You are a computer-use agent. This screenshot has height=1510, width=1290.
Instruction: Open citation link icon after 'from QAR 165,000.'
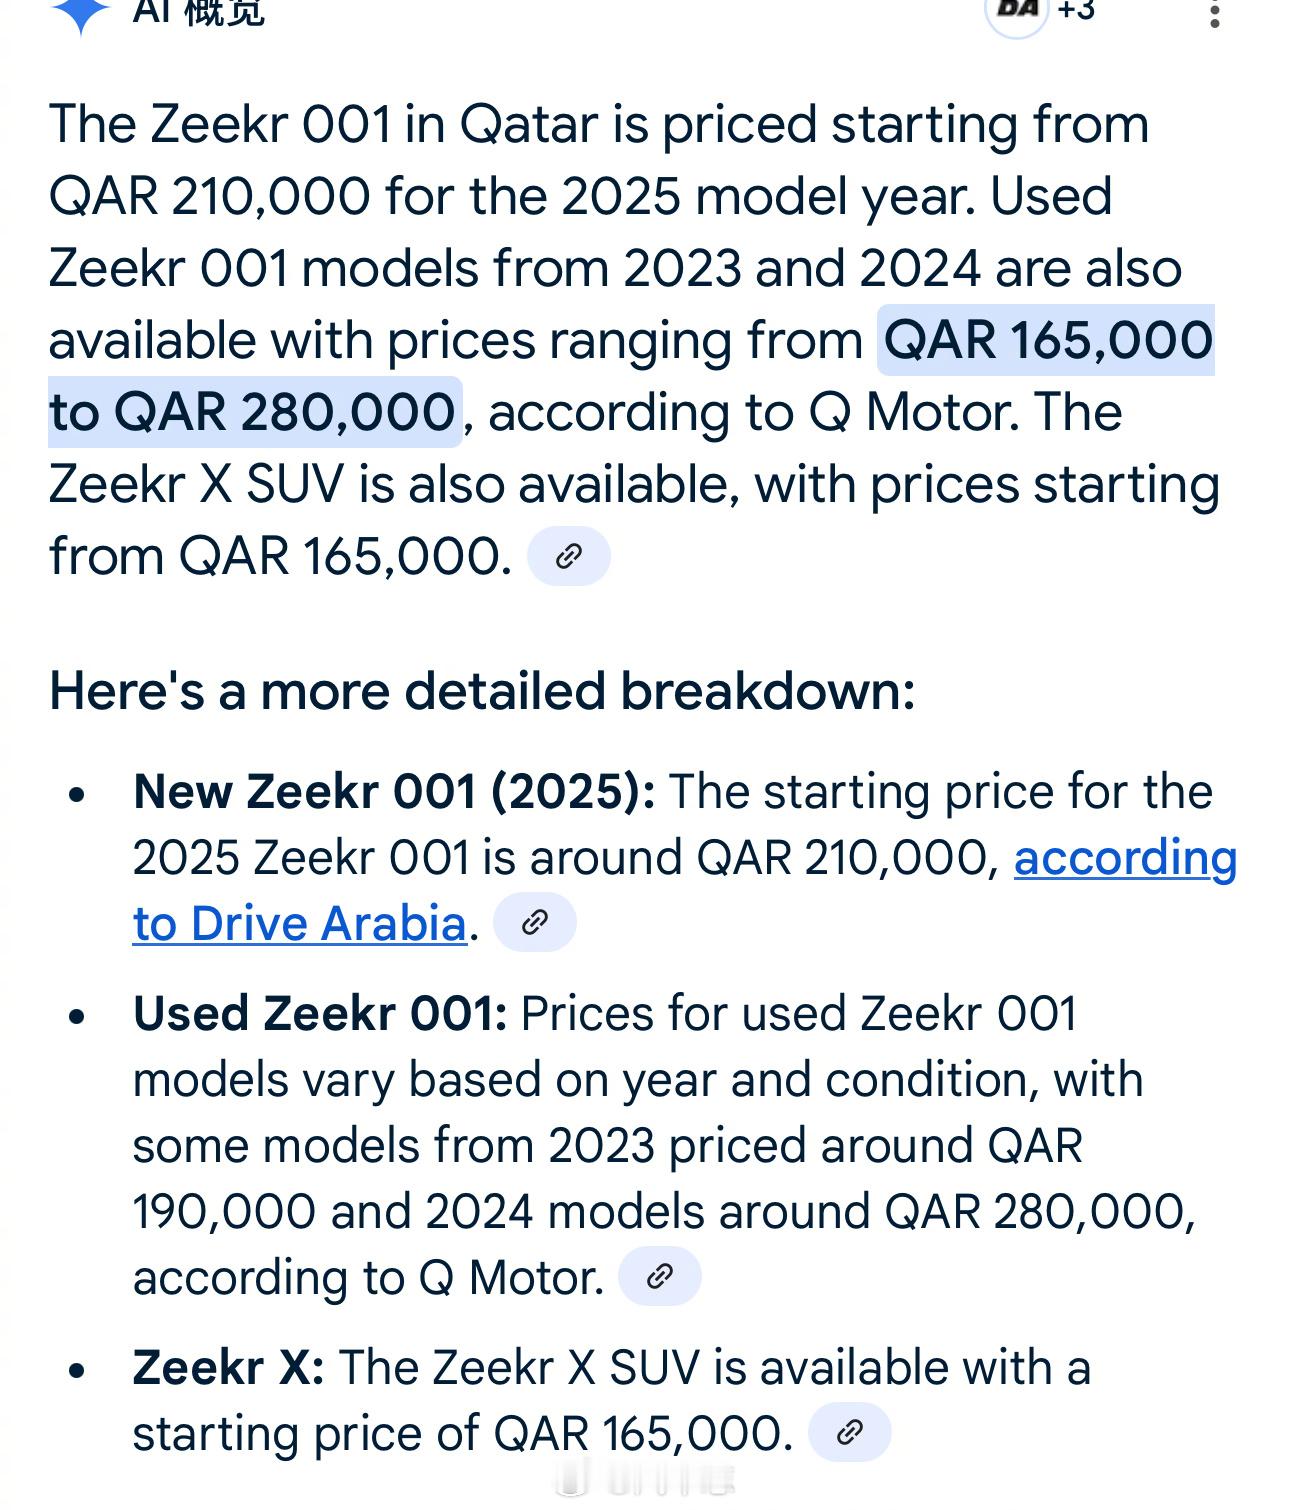click(569, 556)
